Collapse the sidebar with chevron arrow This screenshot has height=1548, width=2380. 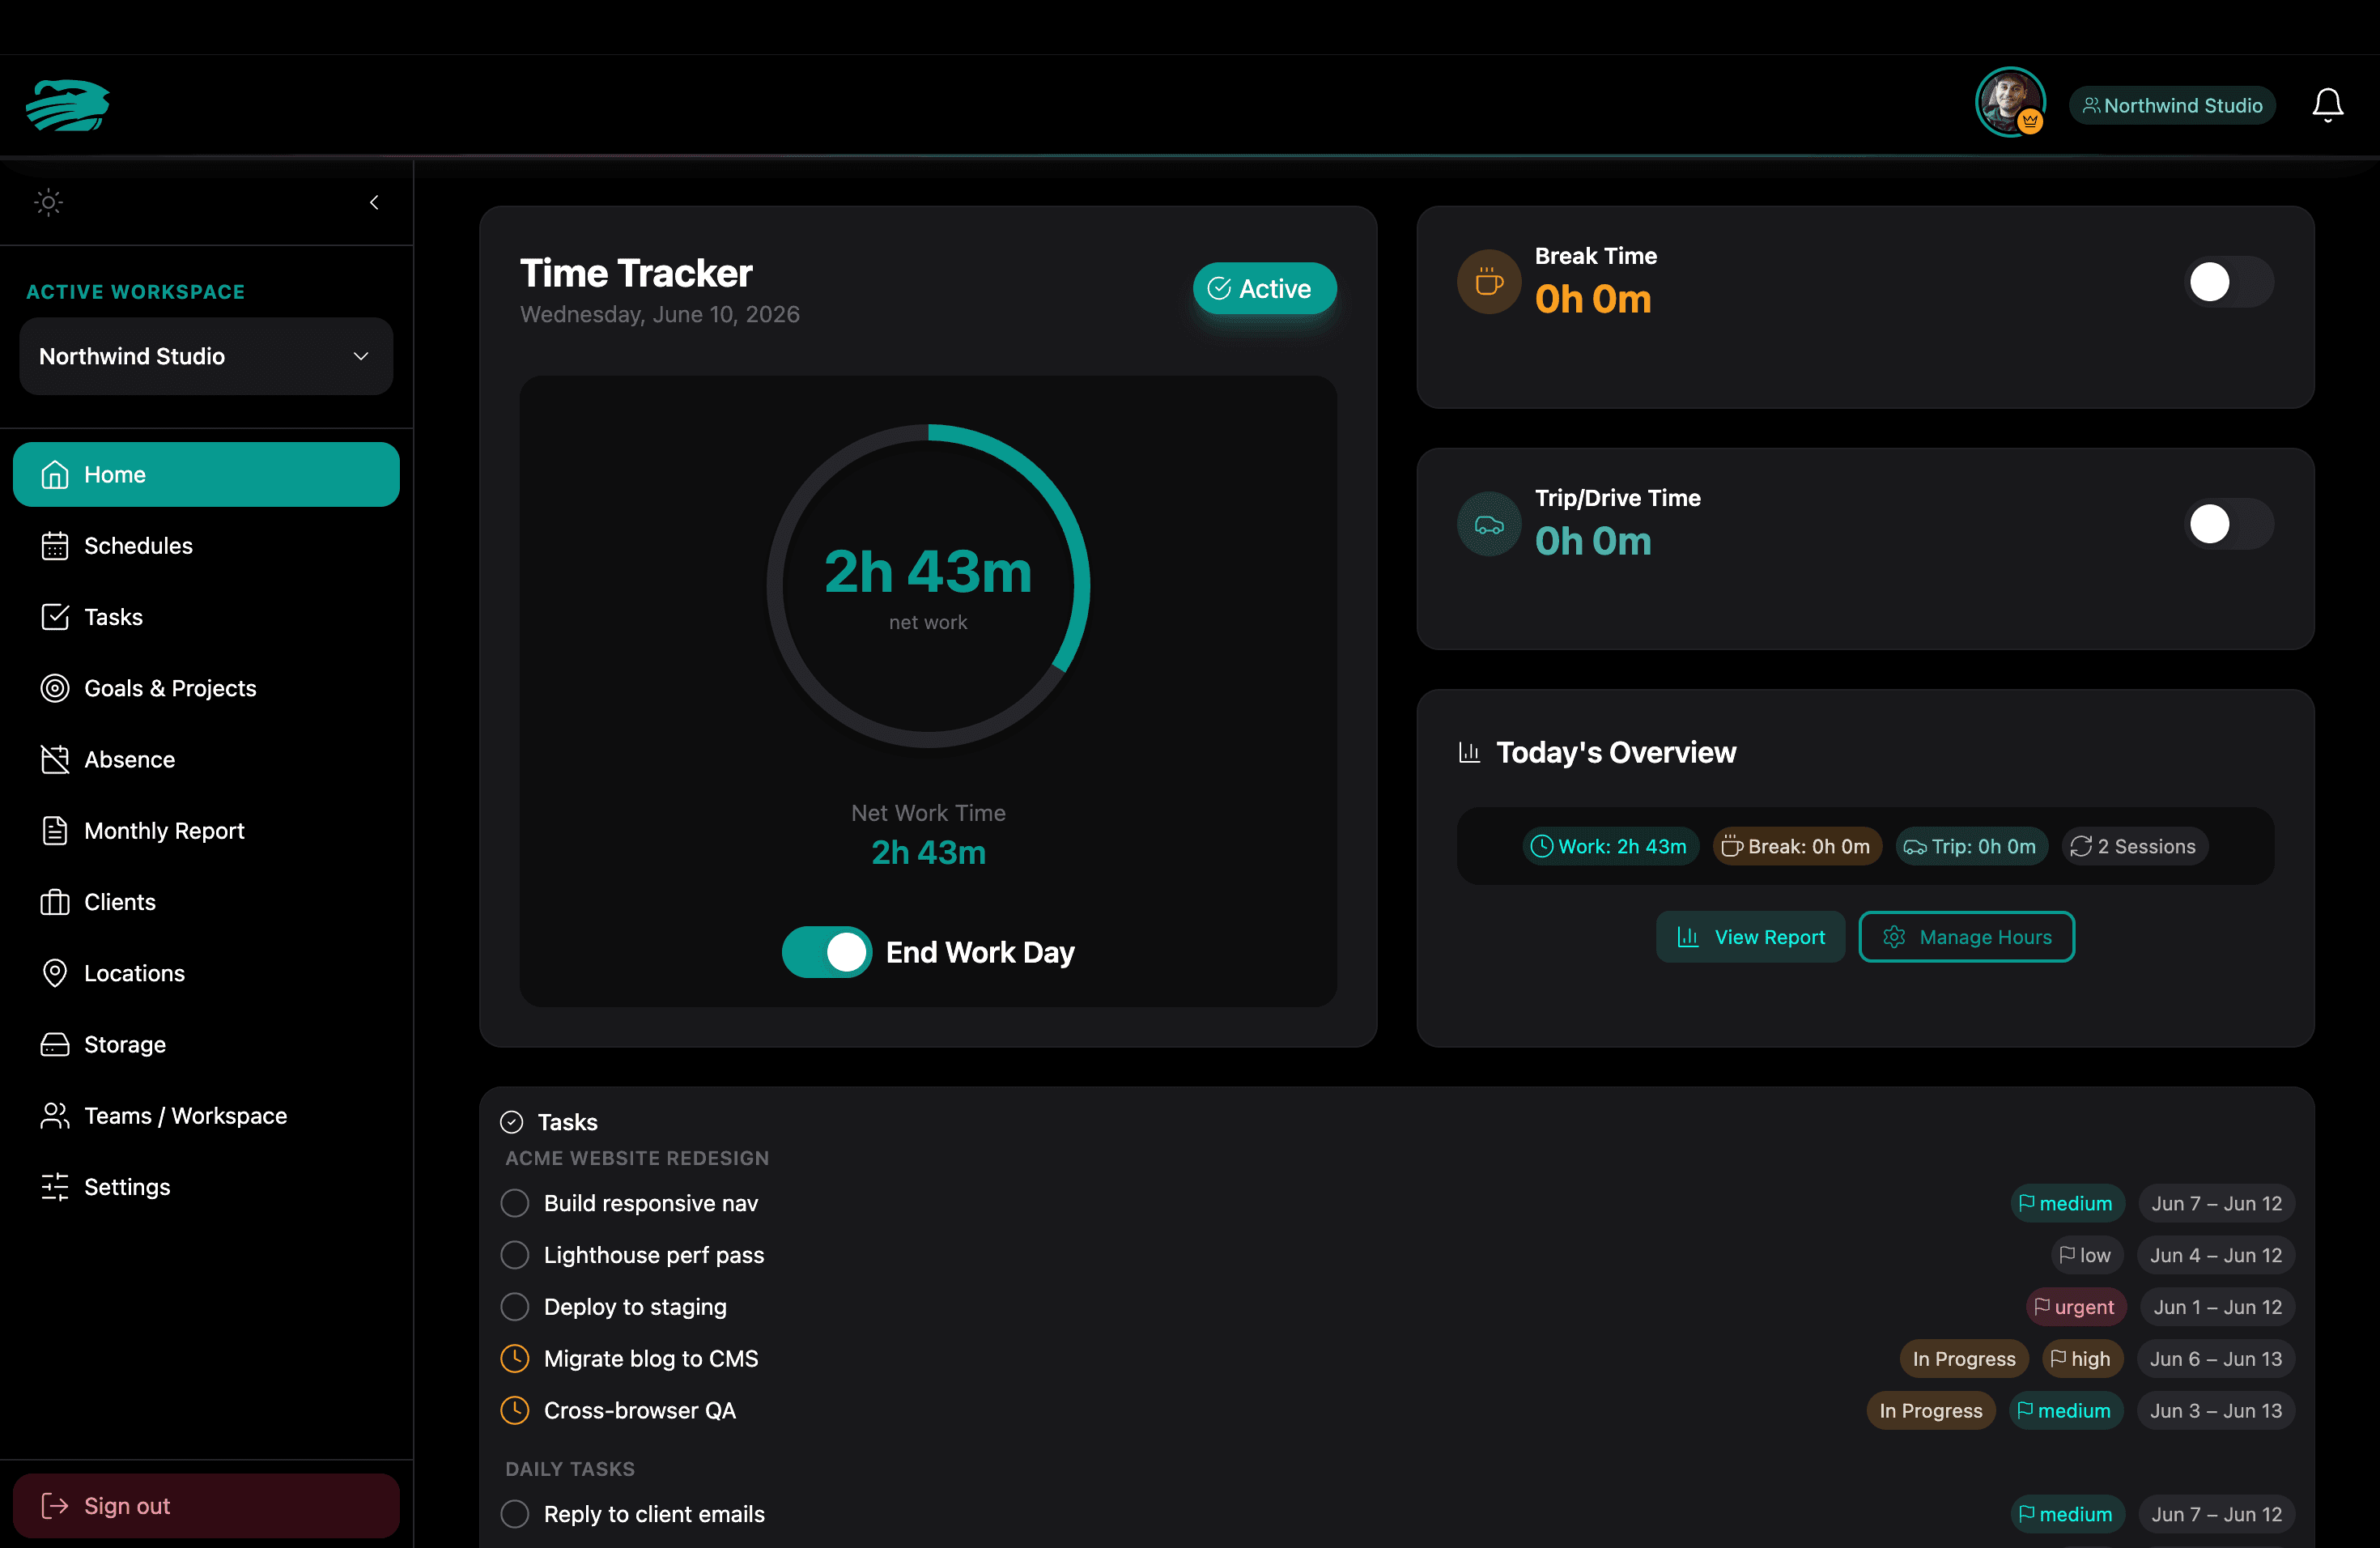click(x=374, y=202)
